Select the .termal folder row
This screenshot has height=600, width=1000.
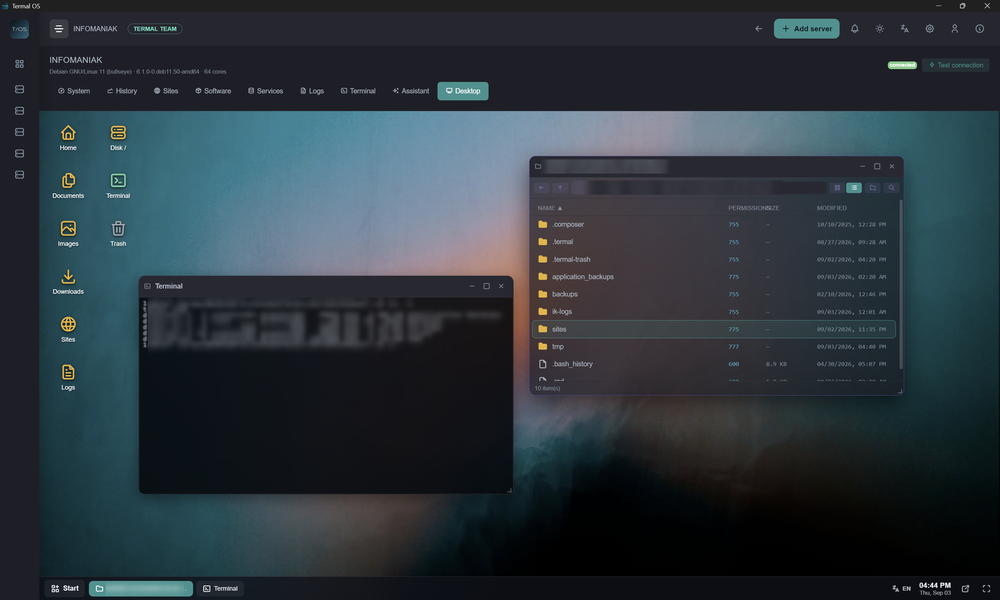[714, 242]
